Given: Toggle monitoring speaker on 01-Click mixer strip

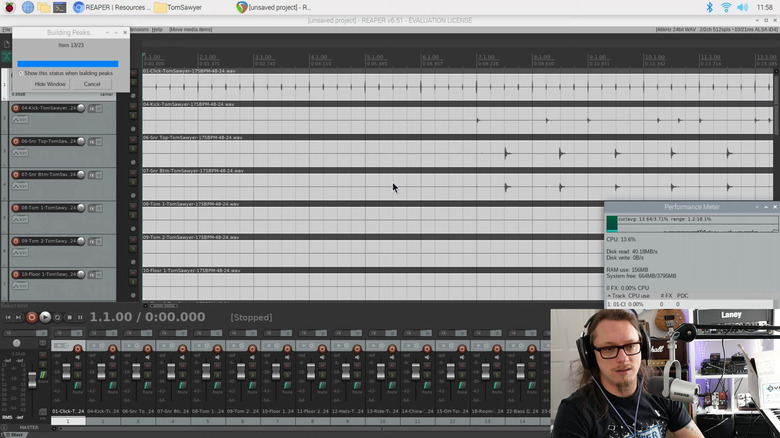Looking at the screenshot, I should (x=78, y=357).
